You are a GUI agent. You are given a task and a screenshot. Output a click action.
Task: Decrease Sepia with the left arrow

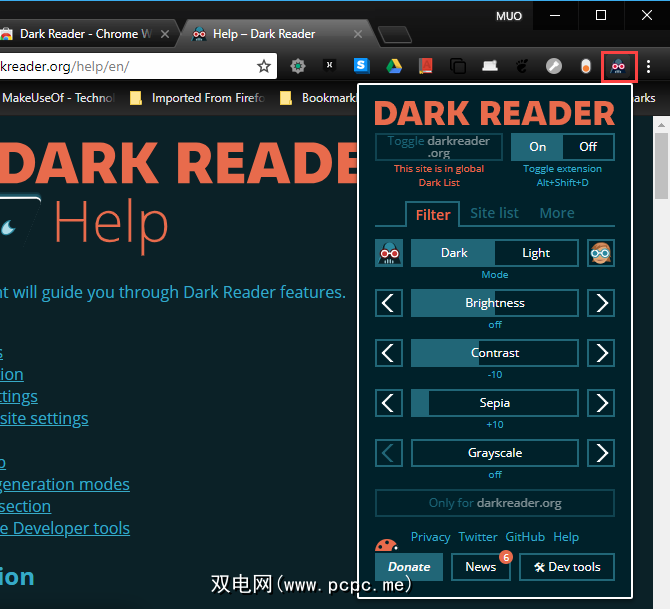tap(389, 403)
